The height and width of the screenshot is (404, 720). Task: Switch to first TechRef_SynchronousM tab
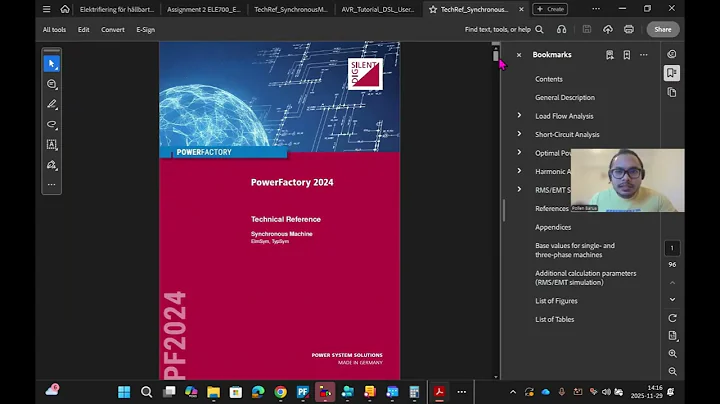click(x=291, y=9)
